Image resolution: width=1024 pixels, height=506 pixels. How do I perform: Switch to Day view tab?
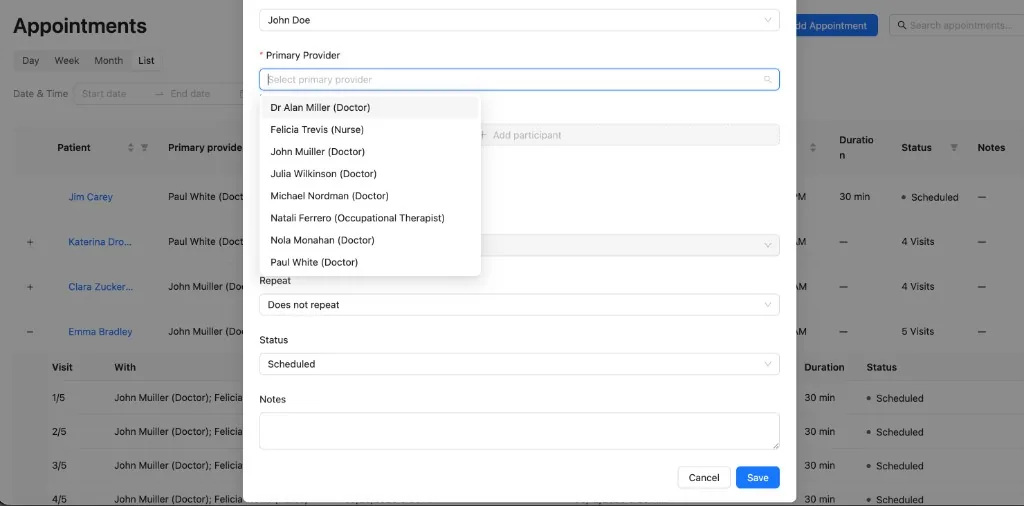coord(31,61)
